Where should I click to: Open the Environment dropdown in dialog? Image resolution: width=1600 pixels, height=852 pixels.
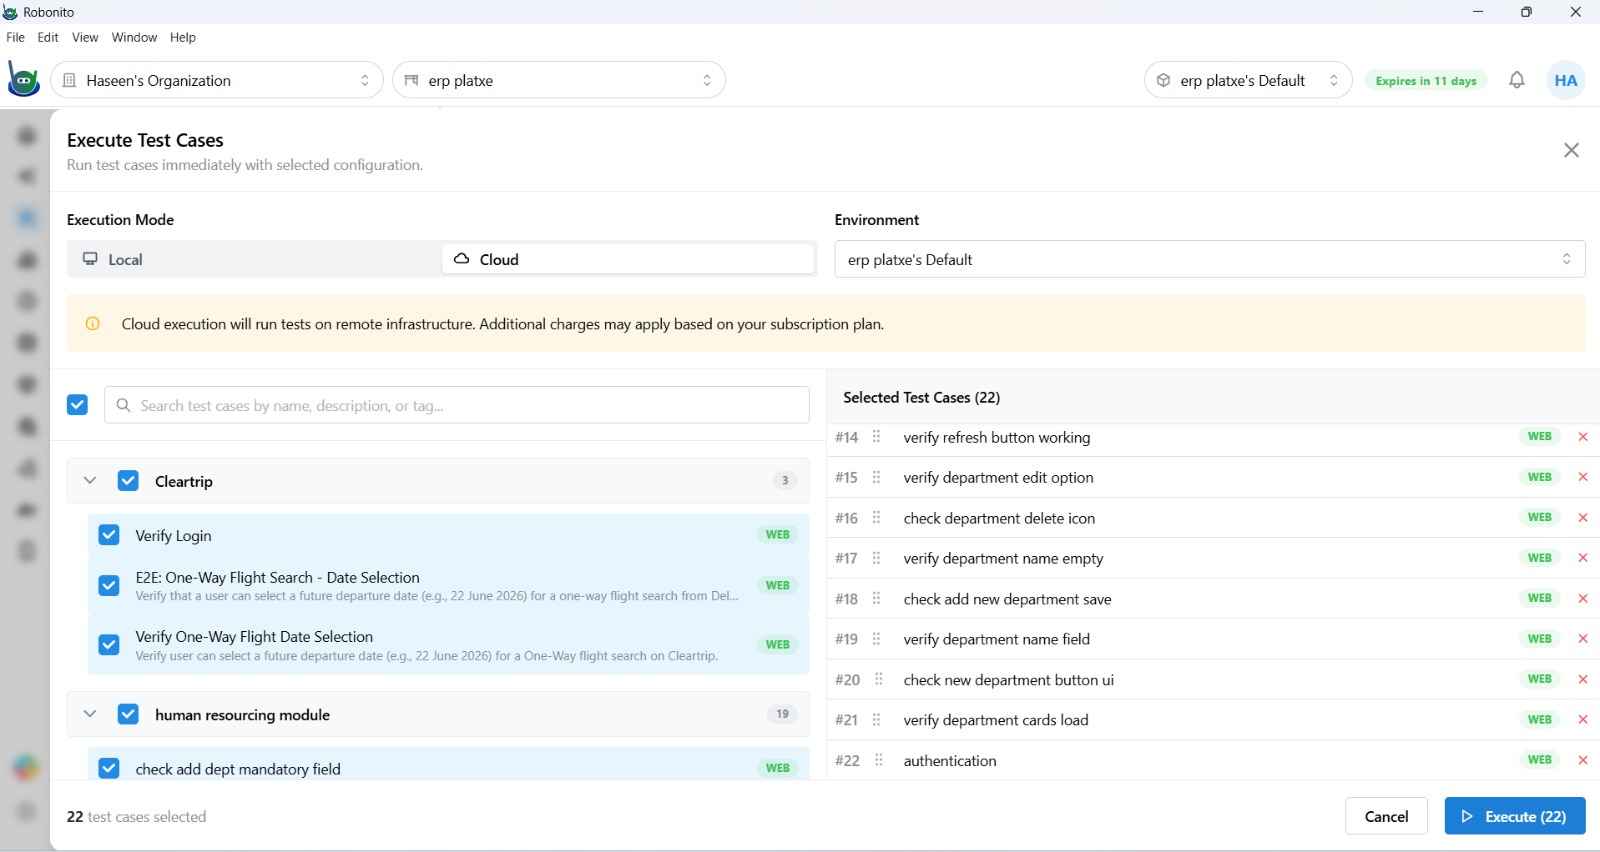(x=1210, y=259)
